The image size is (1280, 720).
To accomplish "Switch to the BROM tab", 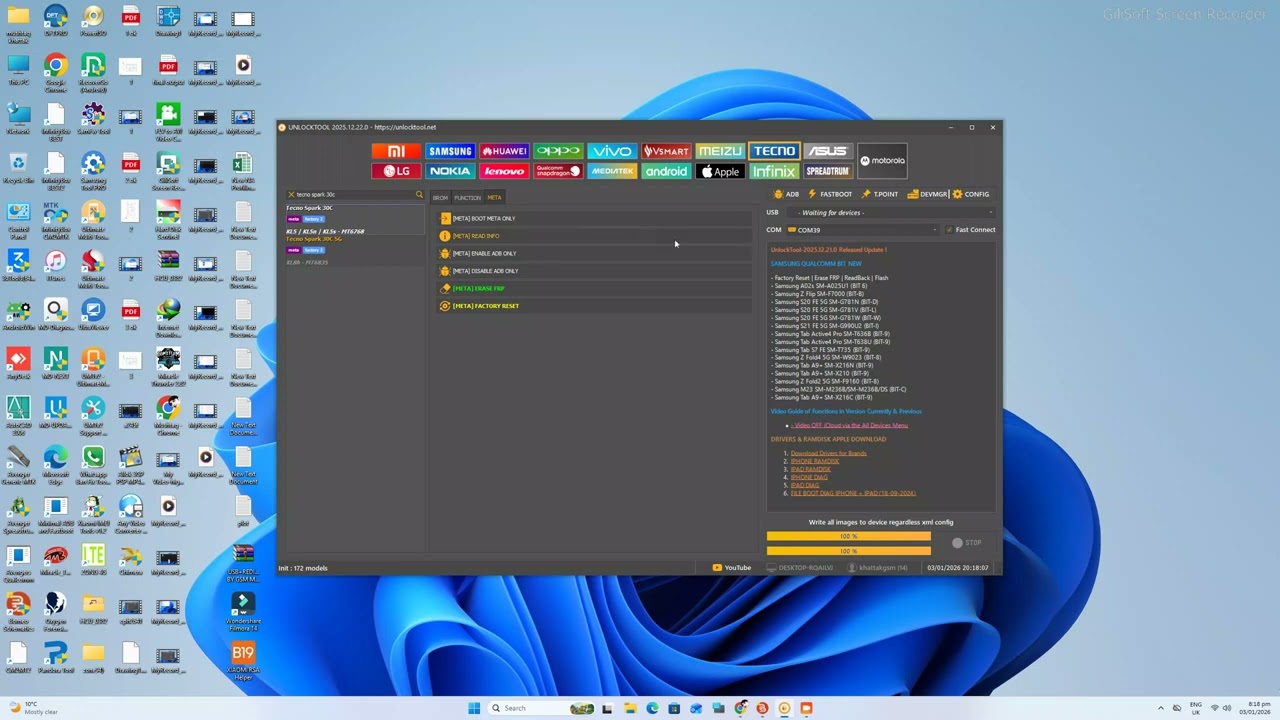I will (x=440, y=198).
